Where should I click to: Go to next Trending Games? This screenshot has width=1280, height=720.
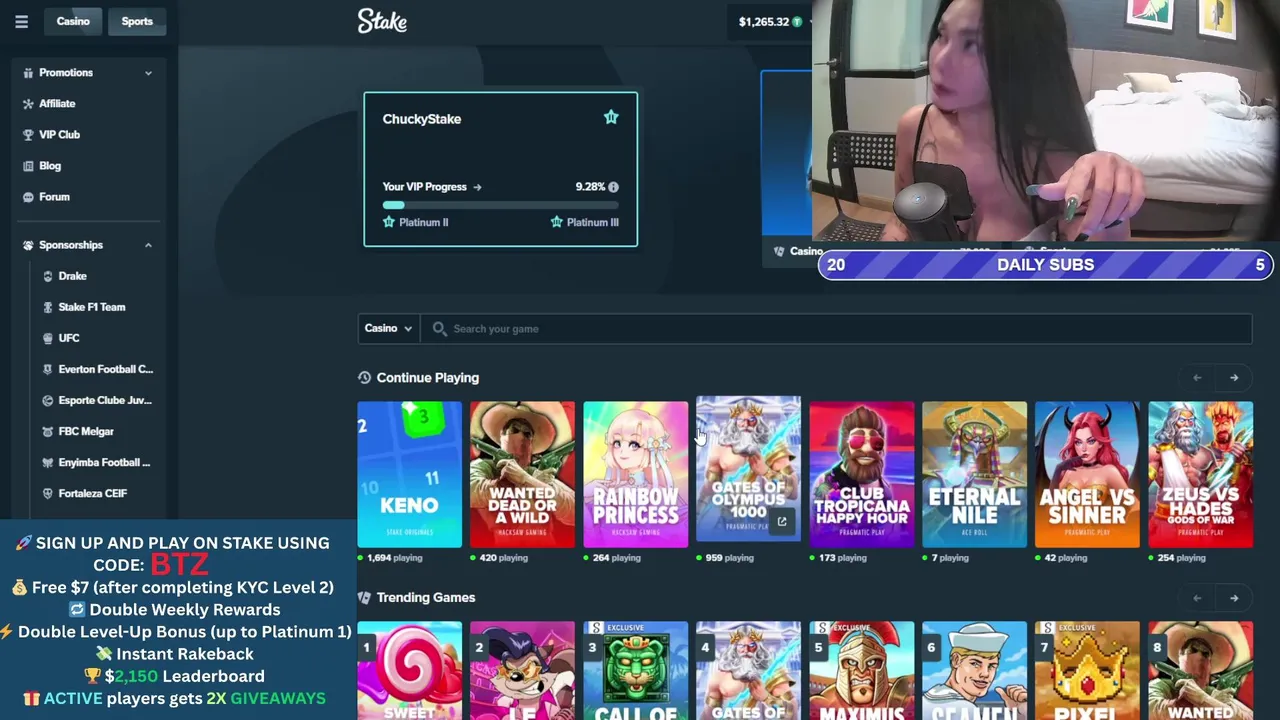click(1234, 597)
